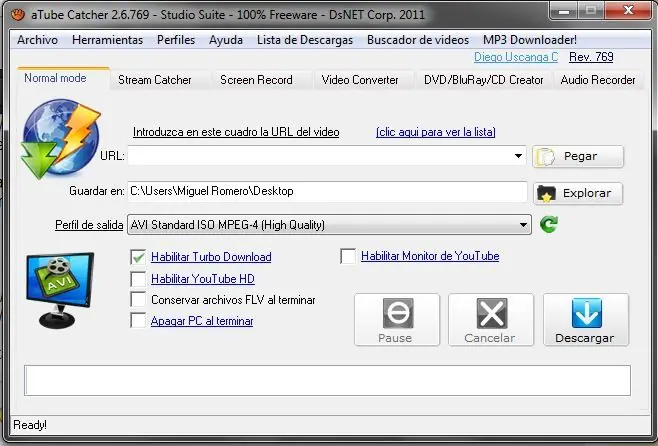The width and height of the screenshot is (658, 446).
Task: Click the Explorar browse button
Action: [578, 193]
